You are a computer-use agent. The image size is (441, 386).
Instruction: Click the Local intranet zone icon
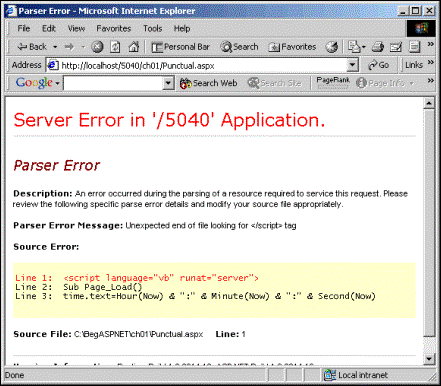[329, 375]
